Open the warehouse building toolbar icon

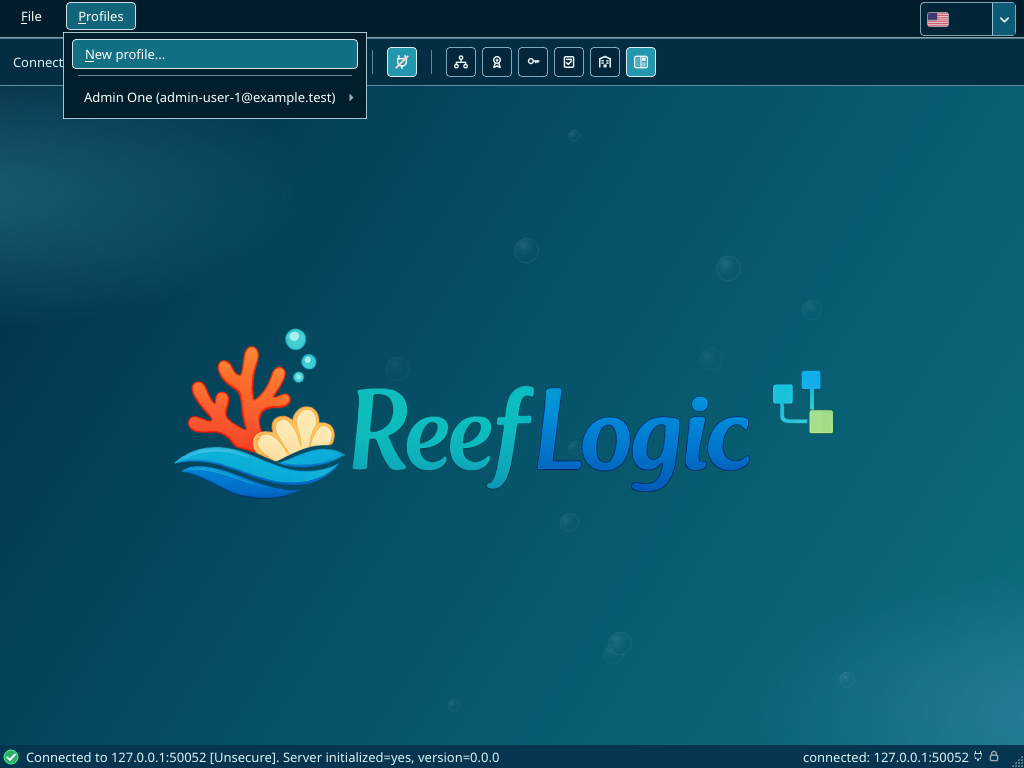tap(605, 62)
